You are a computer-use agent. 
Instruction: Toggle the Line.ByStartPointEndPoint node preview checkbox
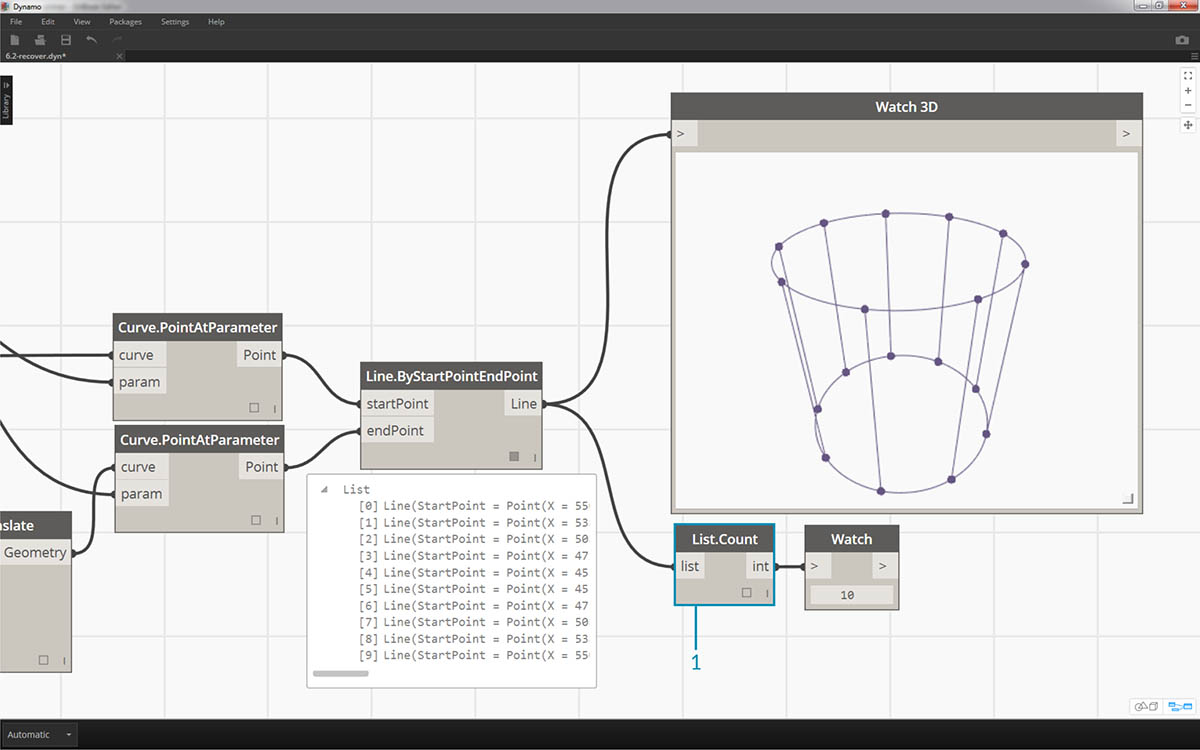514,457
